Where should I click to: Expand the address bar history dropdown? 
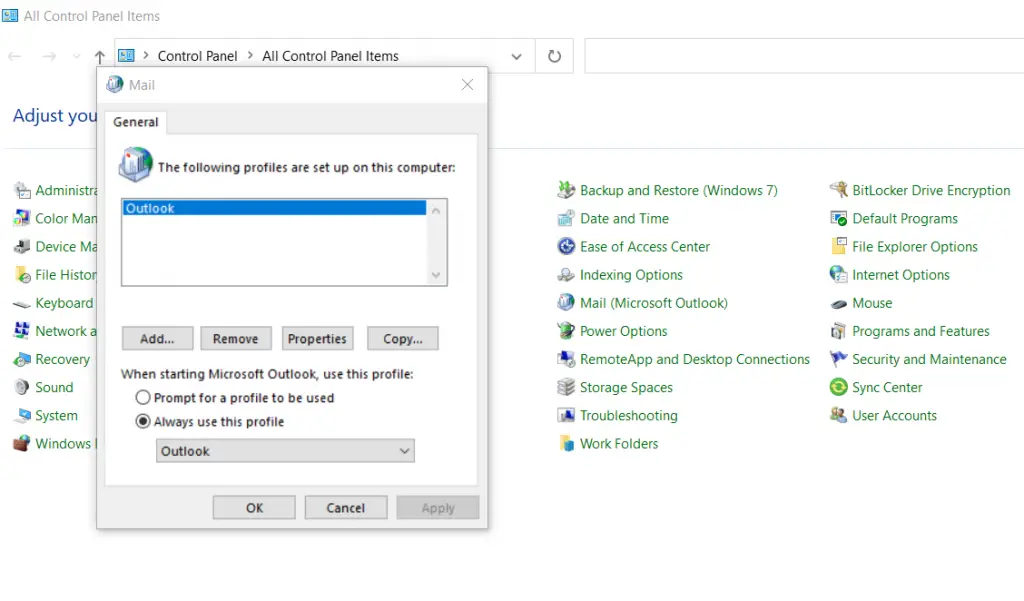[516, 56]
